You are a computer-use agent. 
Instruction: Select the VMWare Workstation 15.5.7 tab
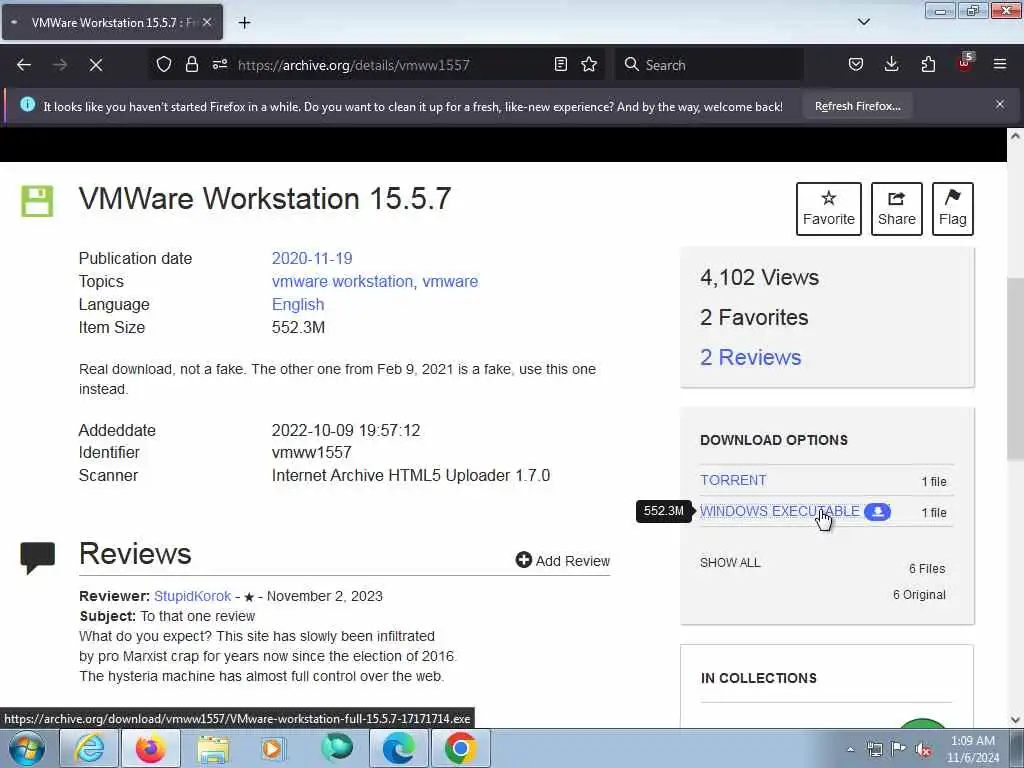(x=112, y=22)
